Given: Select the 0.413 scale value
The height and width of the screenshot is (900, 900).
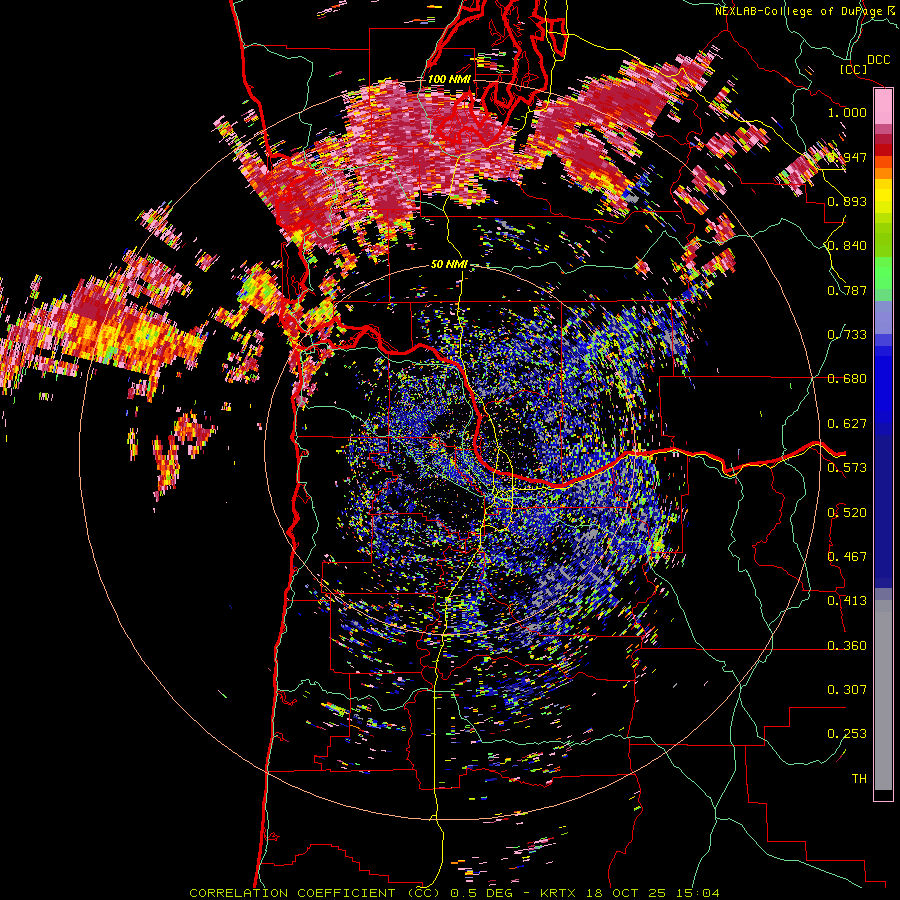Looking at the screenshot, I should pyautogui.click(x=847, y=601).
